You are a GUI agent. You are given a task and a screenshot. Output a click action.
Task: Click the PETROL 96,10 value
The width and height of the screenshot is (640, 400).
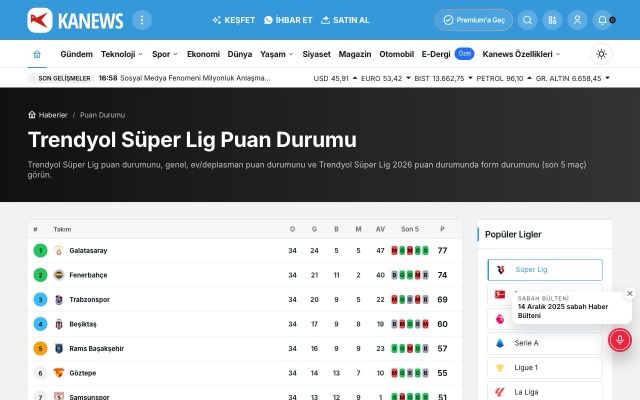tap(504, 78)
